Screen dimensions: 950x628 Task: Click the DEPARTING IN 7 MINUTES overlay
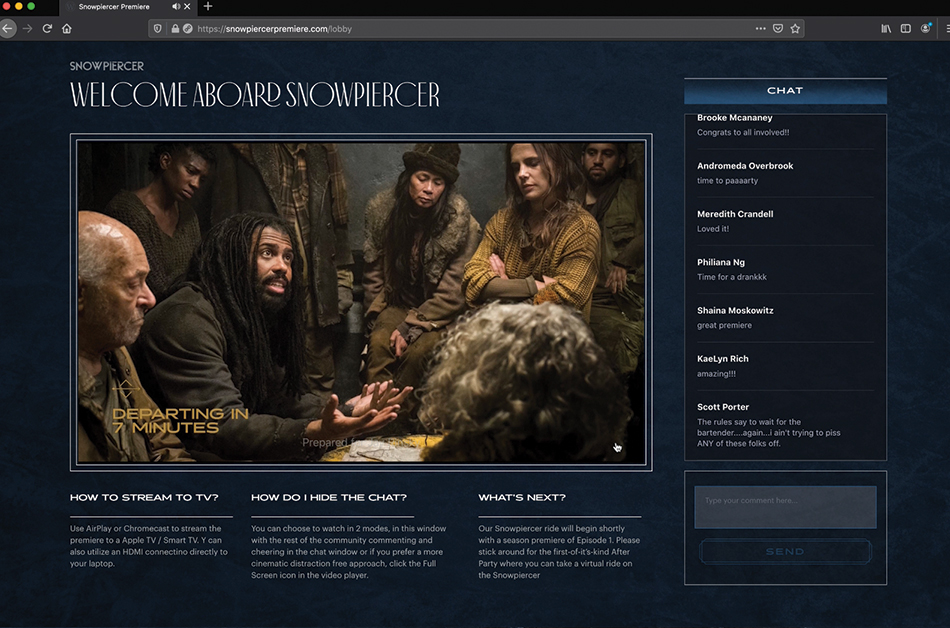click(x=180, y=420)
